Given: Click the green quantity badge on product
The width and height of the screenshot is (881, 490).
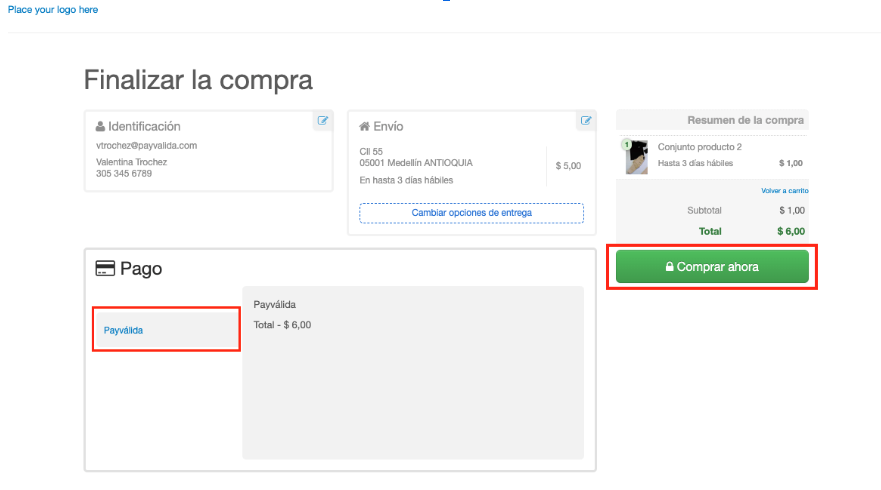Looking at the screenshot, I should (x=627, y=145).
